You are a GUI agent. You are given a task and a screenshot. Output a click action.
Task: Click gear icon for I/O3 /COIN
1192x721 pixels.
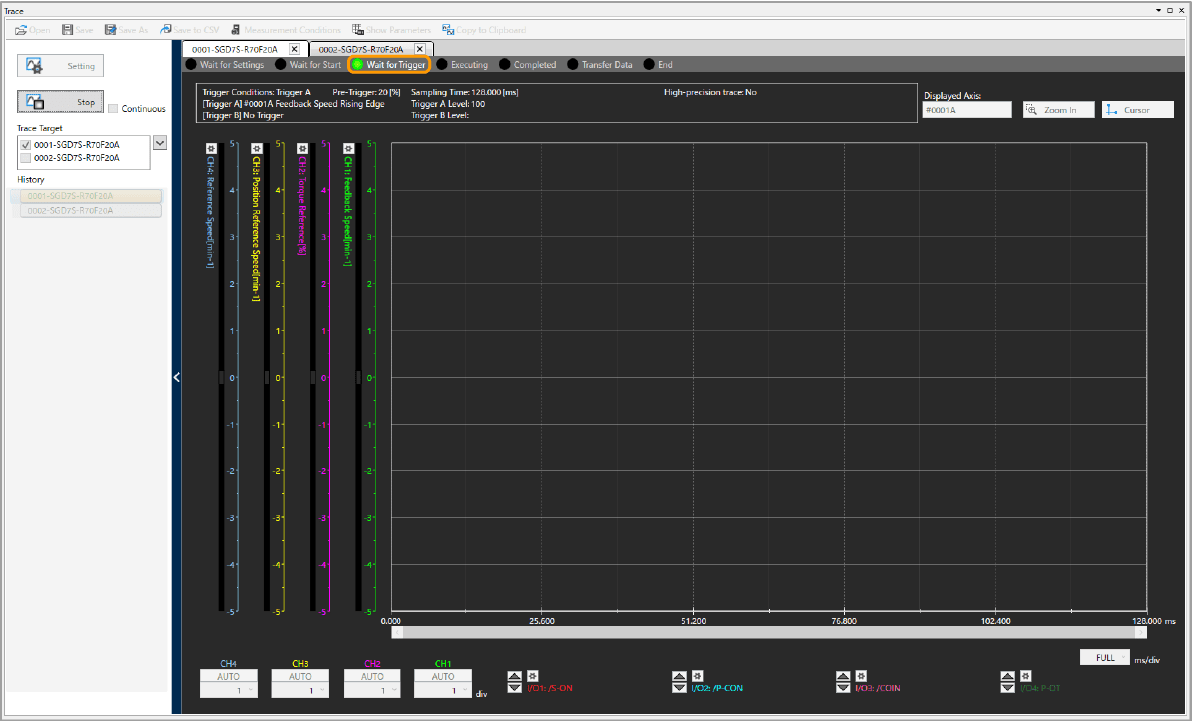coord(861,676)
